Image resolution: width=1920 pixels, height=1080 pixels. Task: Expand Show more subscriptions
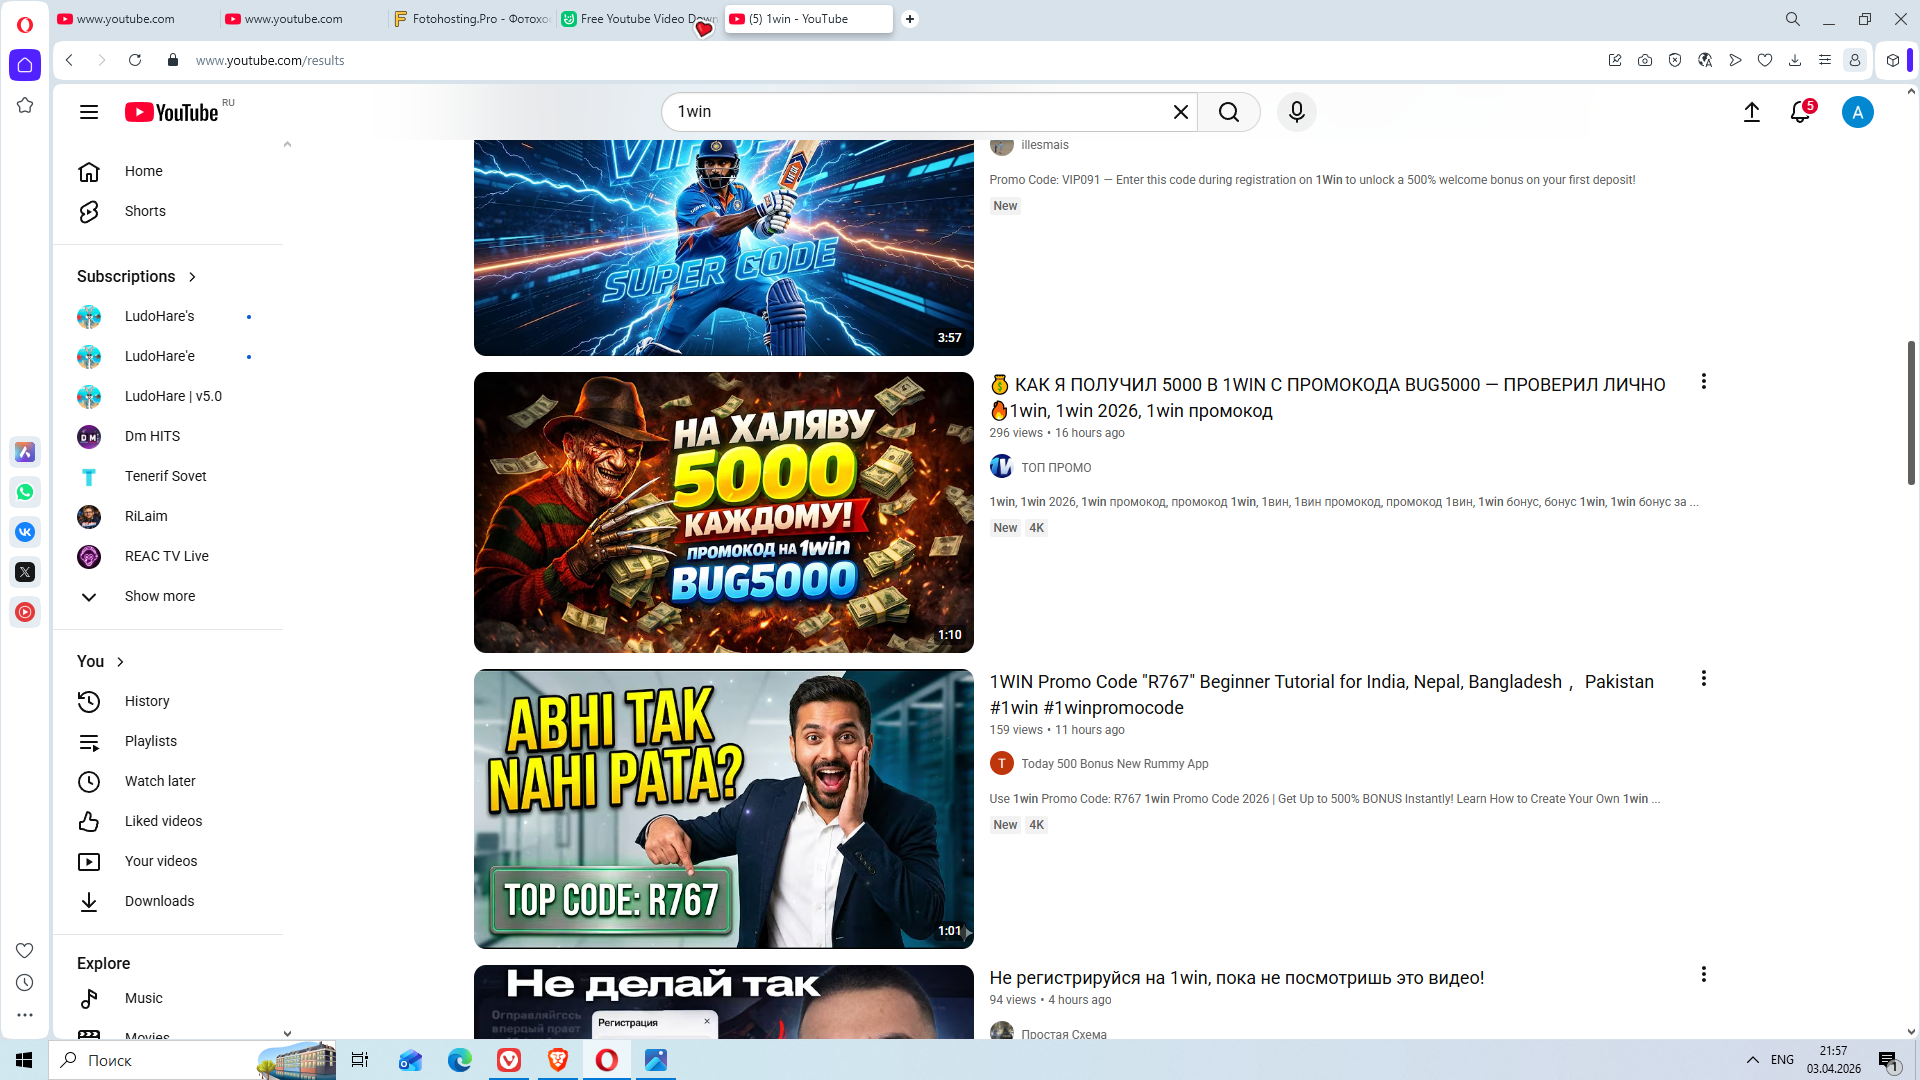coord(160,596)
